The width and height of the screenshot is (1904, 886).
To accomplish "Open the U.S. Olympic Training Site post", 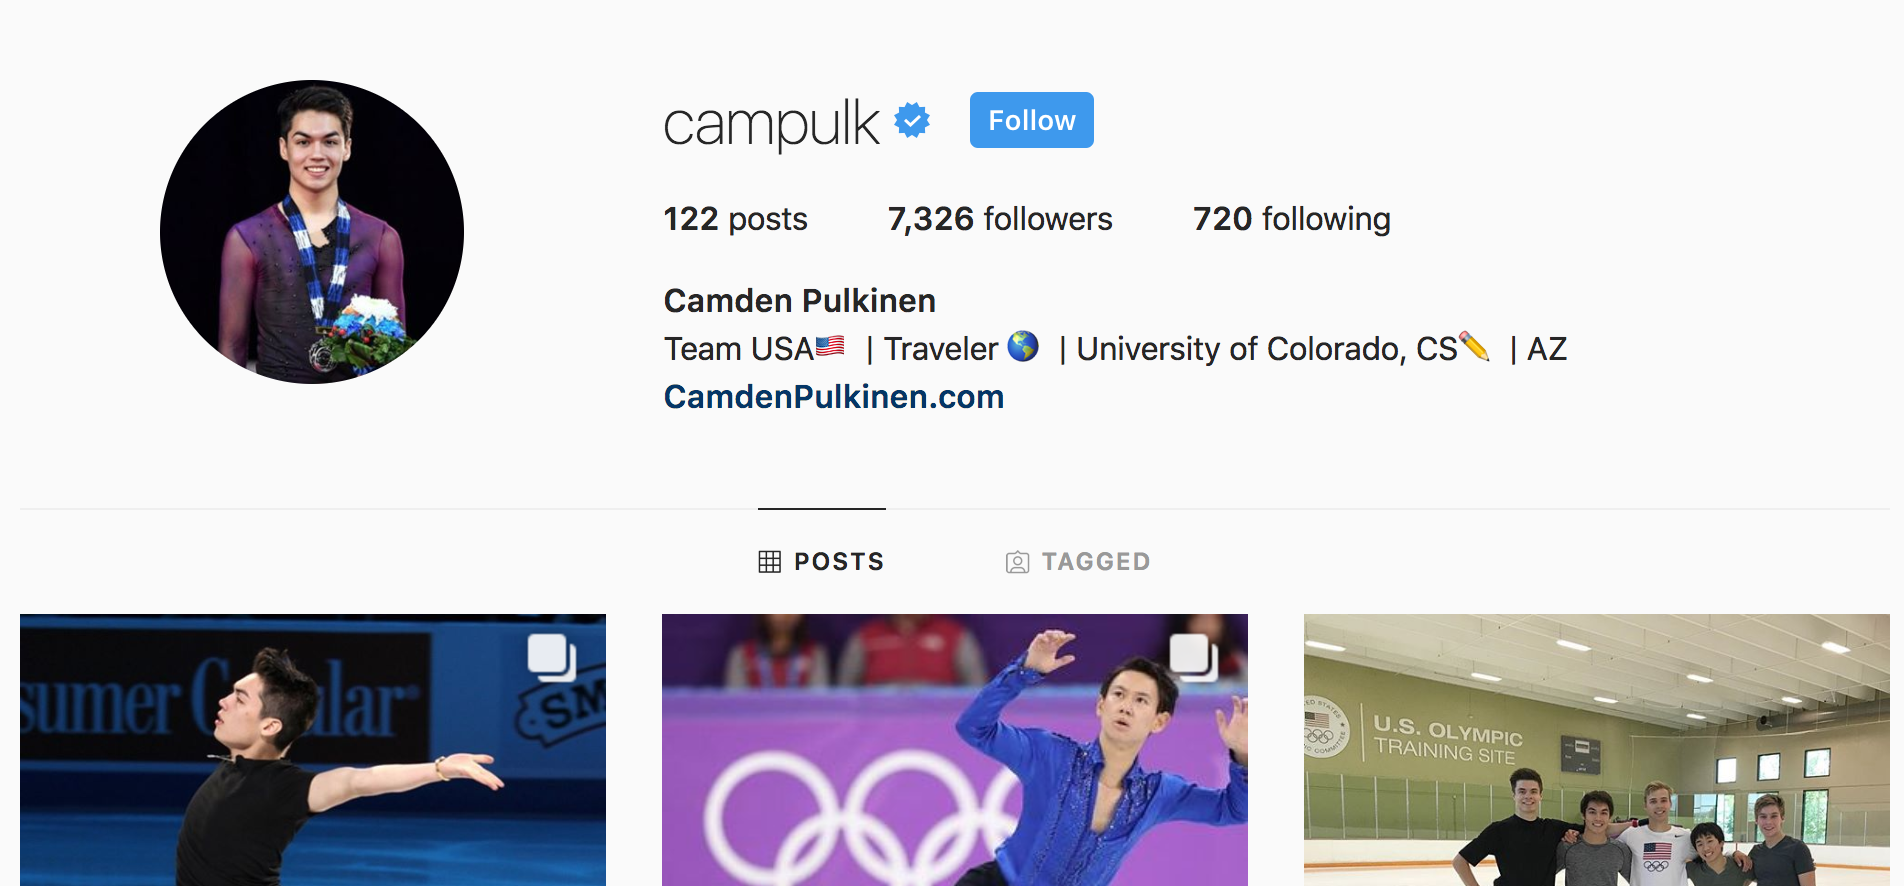I will click(x=1597, y=750).
